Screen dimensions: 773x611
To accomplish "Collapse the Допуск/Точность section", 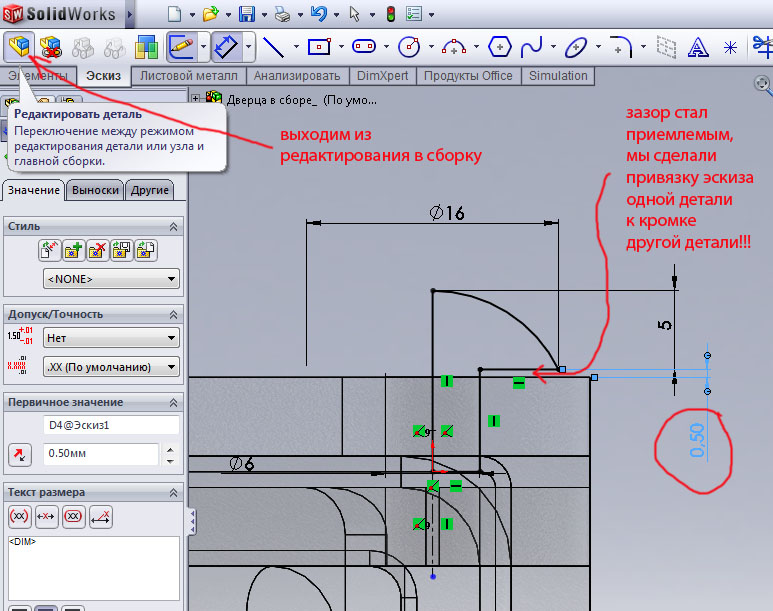I will click(173, 314).
